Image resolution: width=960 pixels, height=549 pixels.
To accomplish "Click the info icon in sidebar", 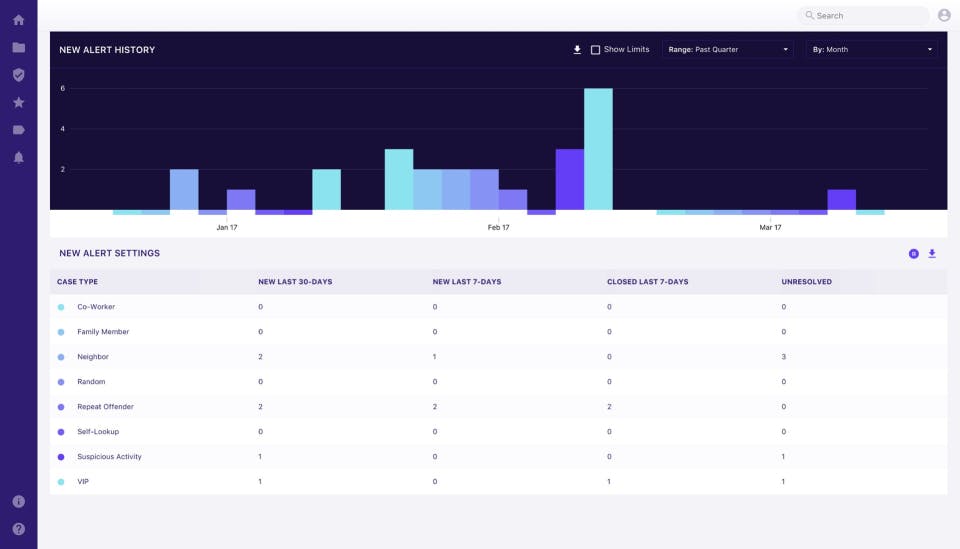I will (x=18, y=502).
